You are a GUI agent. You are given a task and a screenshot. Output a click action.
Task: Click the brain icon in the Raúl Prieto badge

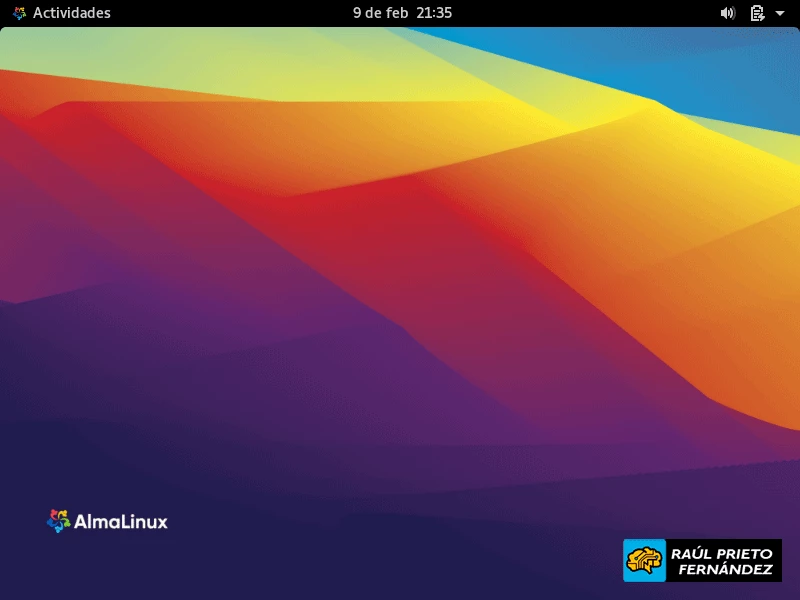pyautogui.click(x=643, y=560)
